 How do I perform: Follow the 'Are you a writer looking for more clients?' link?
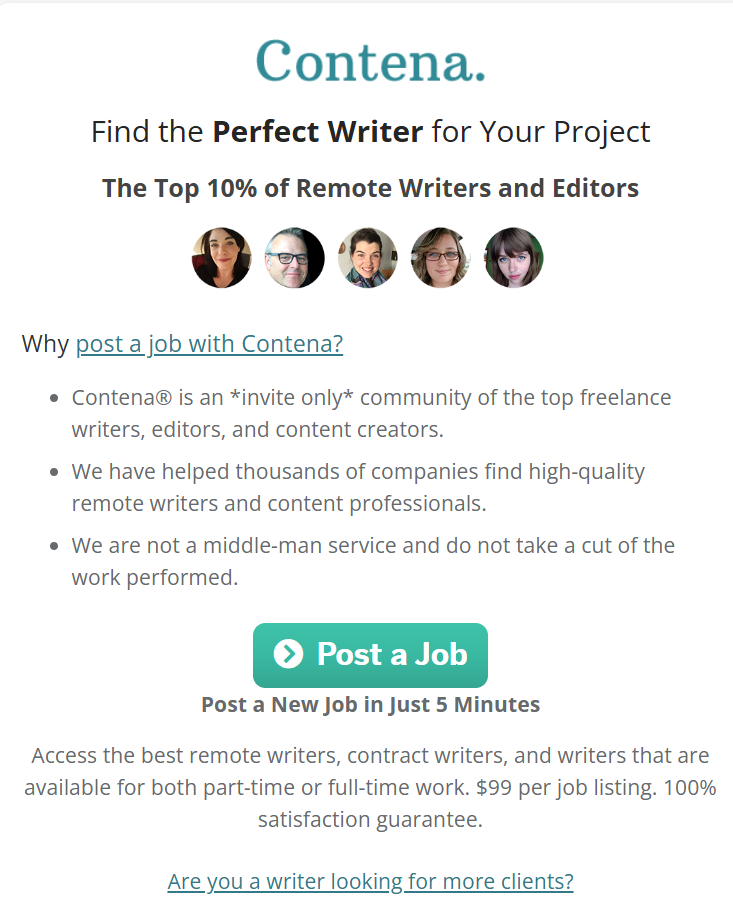(x=371, y=881)
